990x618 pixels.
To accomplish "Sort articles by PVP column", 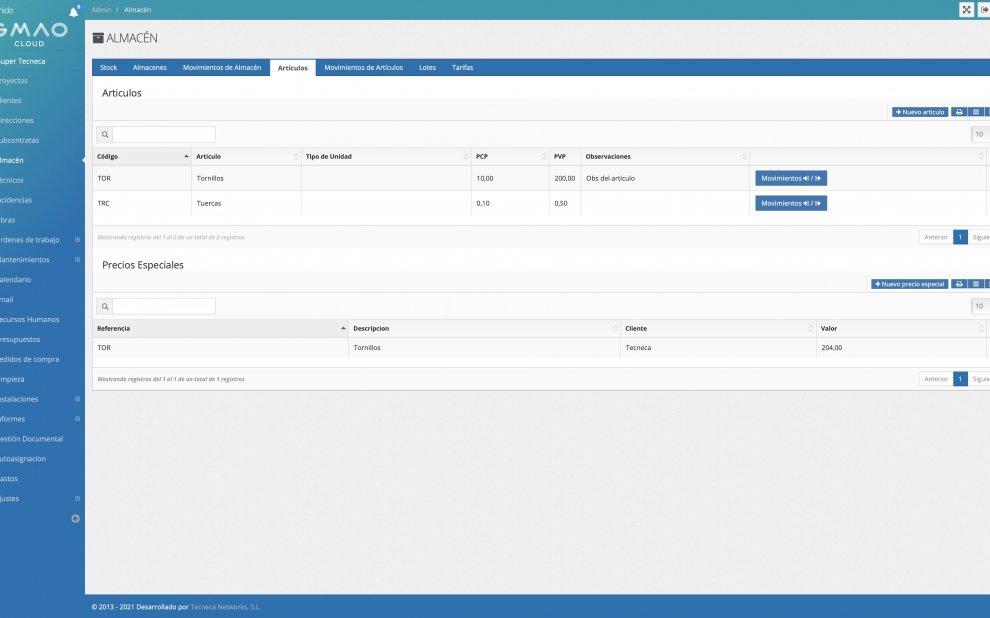I will pos(563,156).
